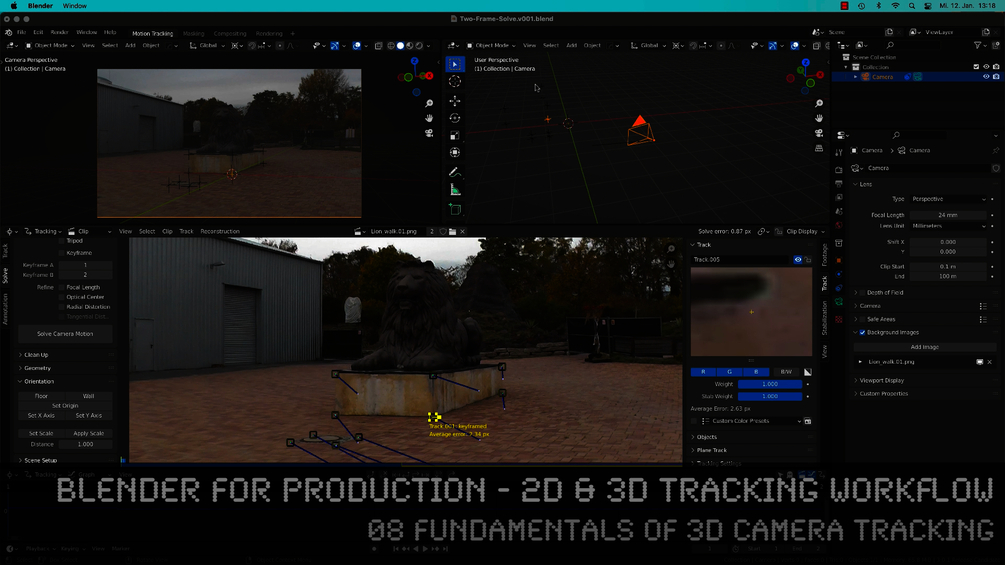Click Solve Camera Motion button
This screenshot has width=1005, height=565.
point(65,334)
